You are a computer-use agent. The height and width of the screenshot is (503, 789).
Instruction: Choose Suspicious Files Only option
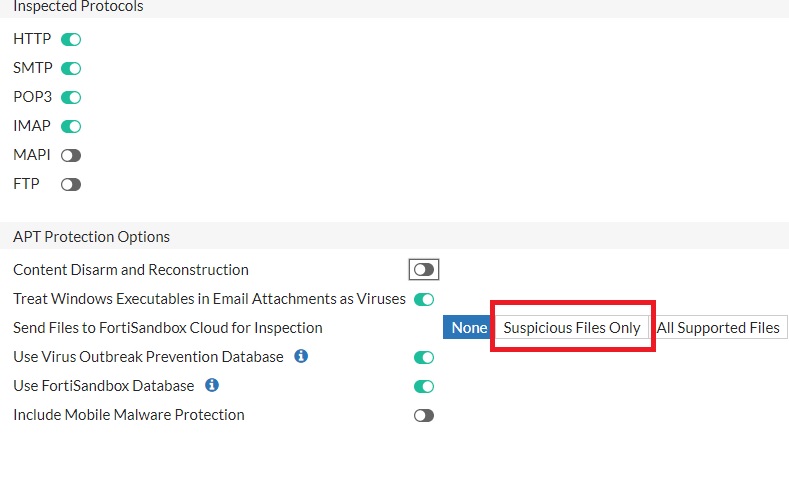pos(572,328)
